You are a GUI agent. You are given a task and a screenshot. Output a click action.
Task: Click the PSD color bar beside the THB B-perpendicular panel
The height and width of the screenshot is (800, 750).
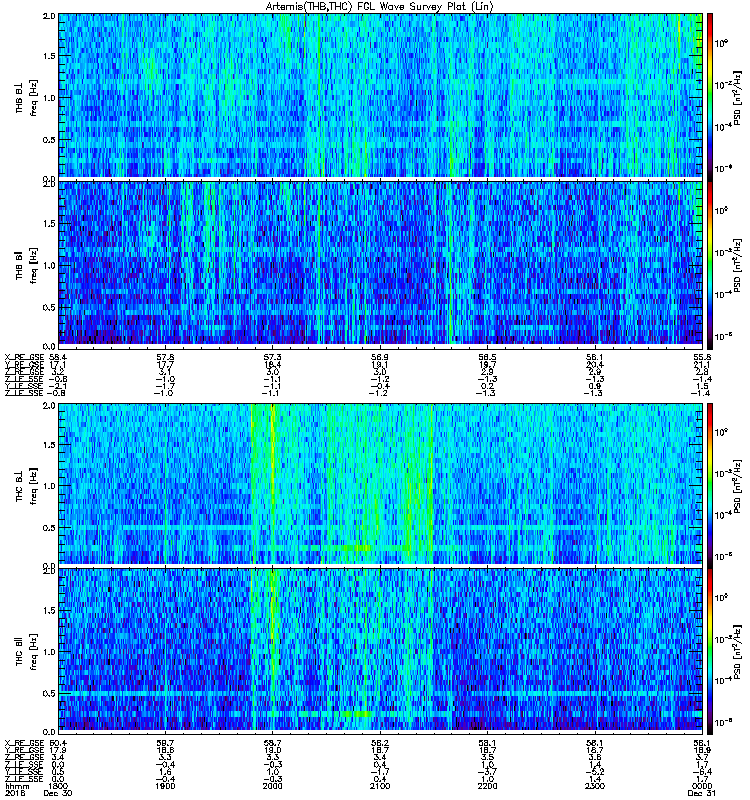[710, 95]
